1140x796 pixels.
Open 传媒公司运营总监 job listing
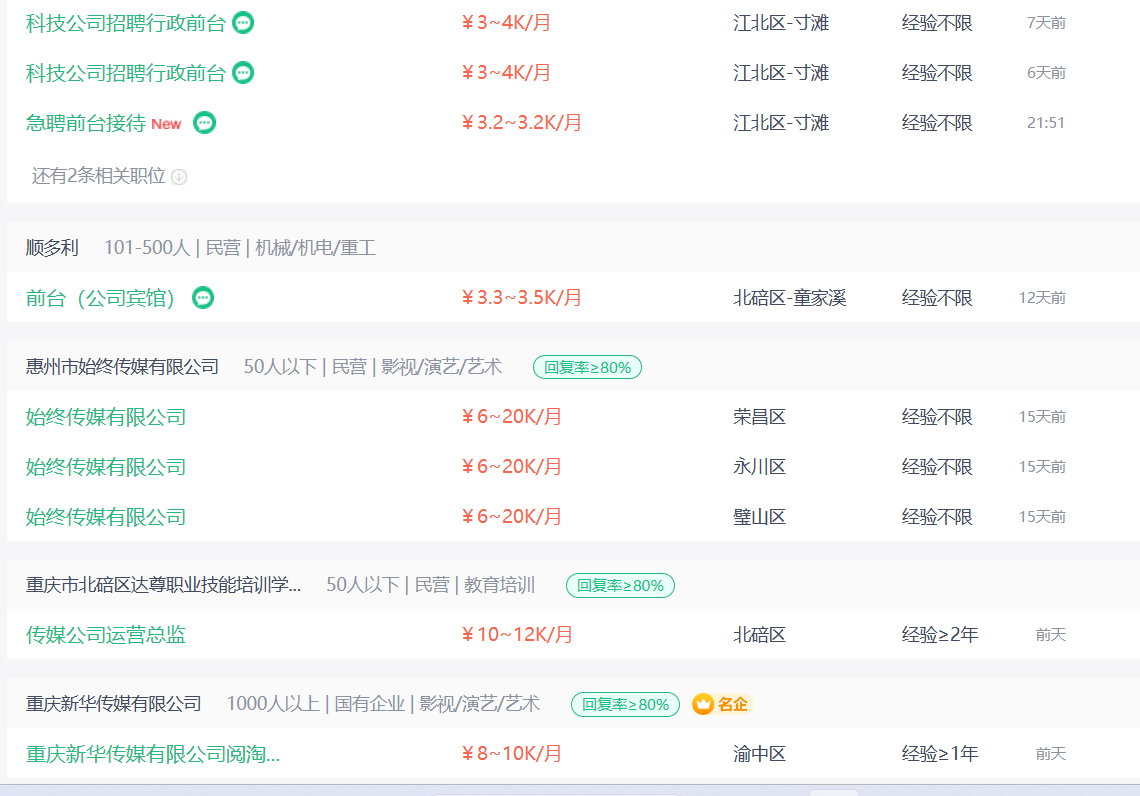(x=105, y=635)
